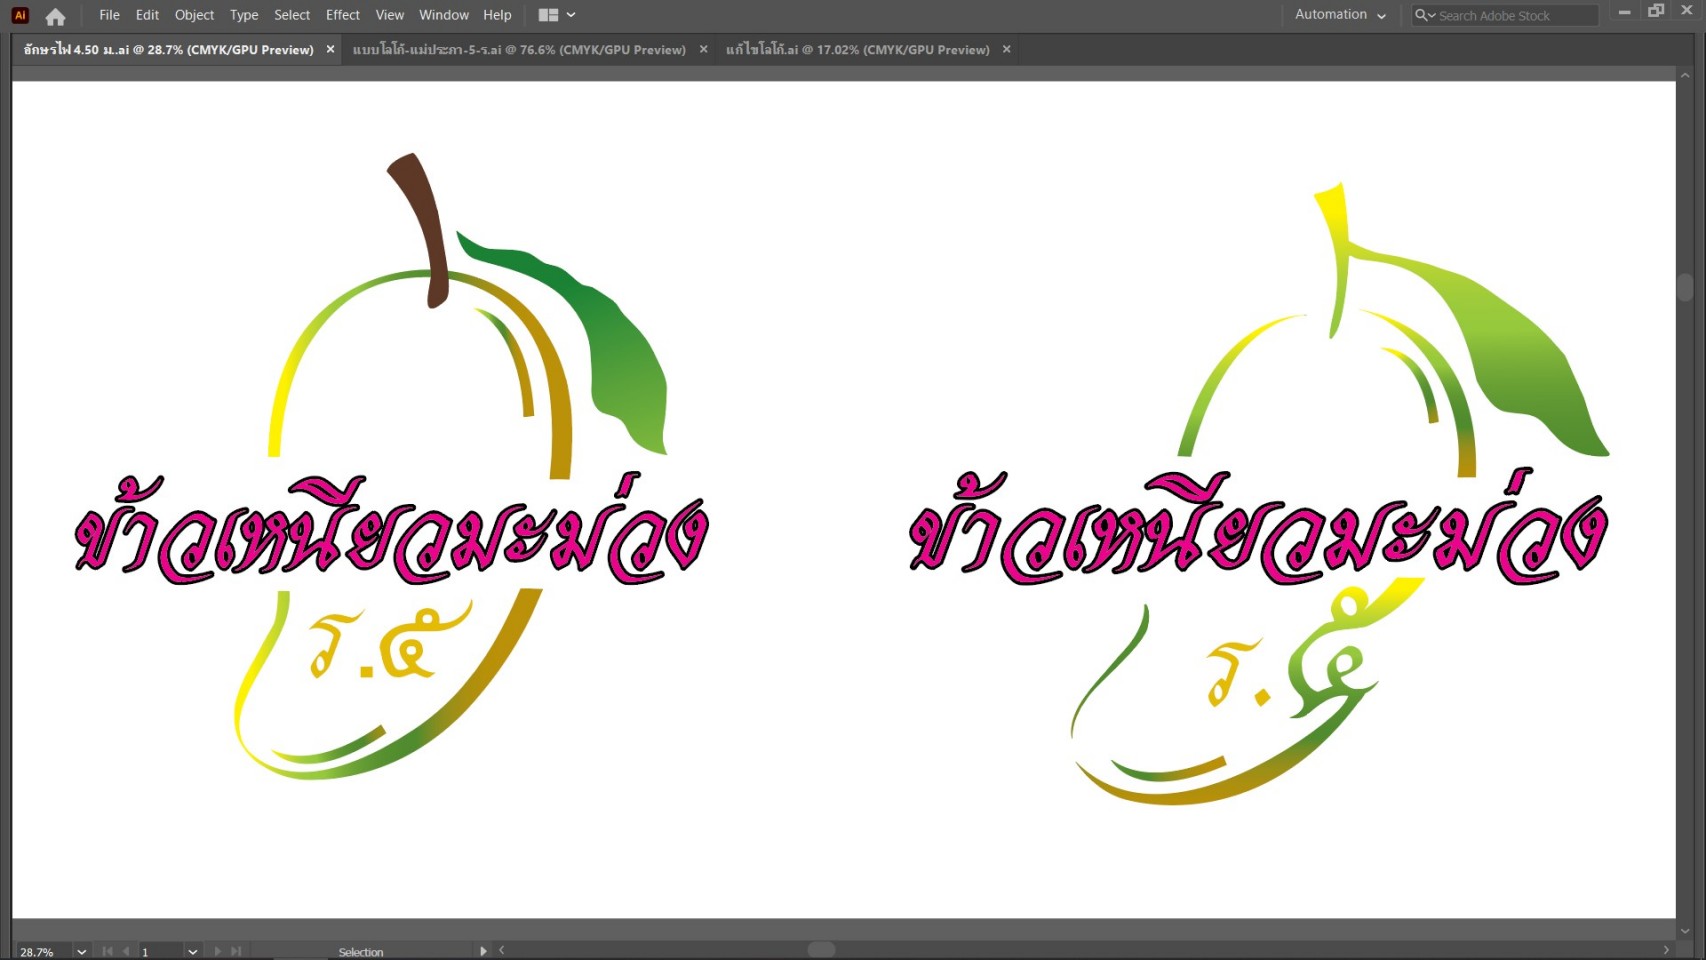Open the artboard number dropdown
Screen dimensions: 1706x960
click(x=192, y=951)
